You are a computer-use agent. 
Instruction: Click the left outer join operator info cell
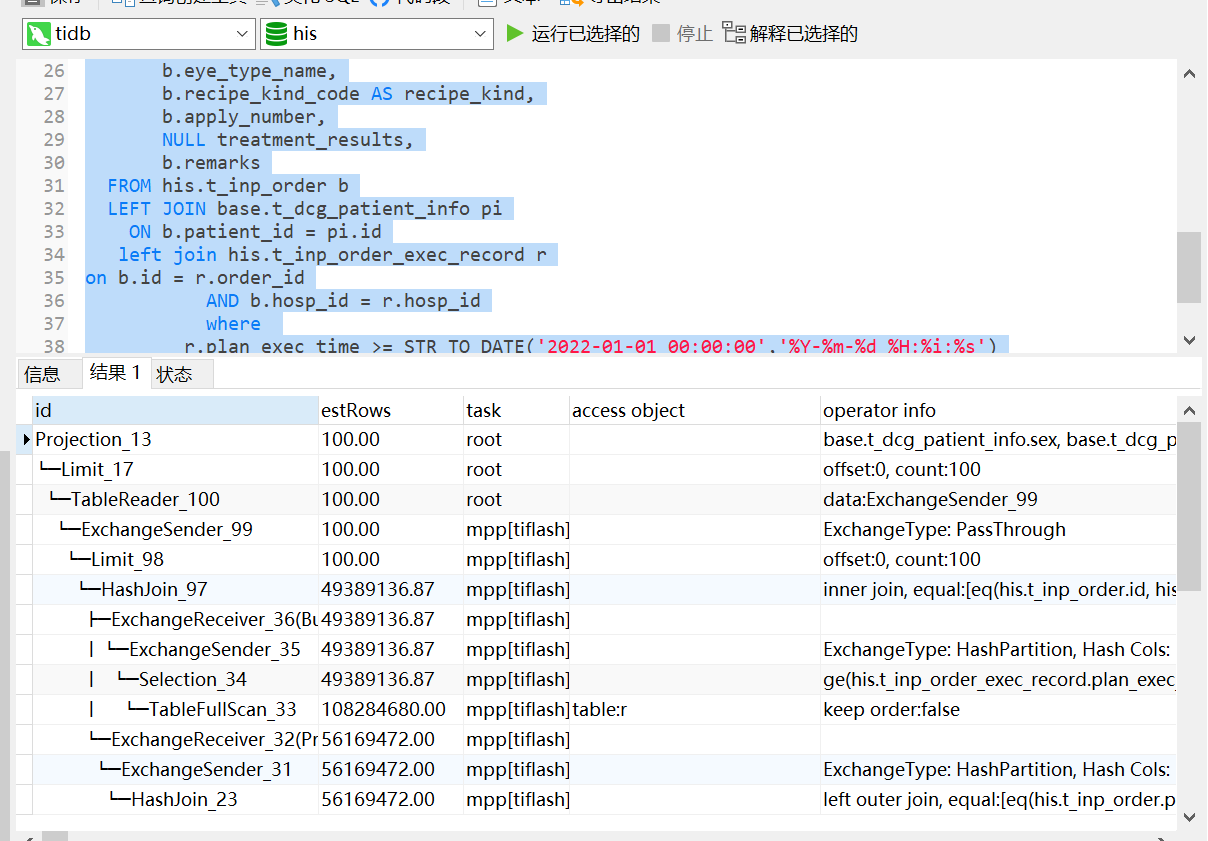(x=998, y=800)
